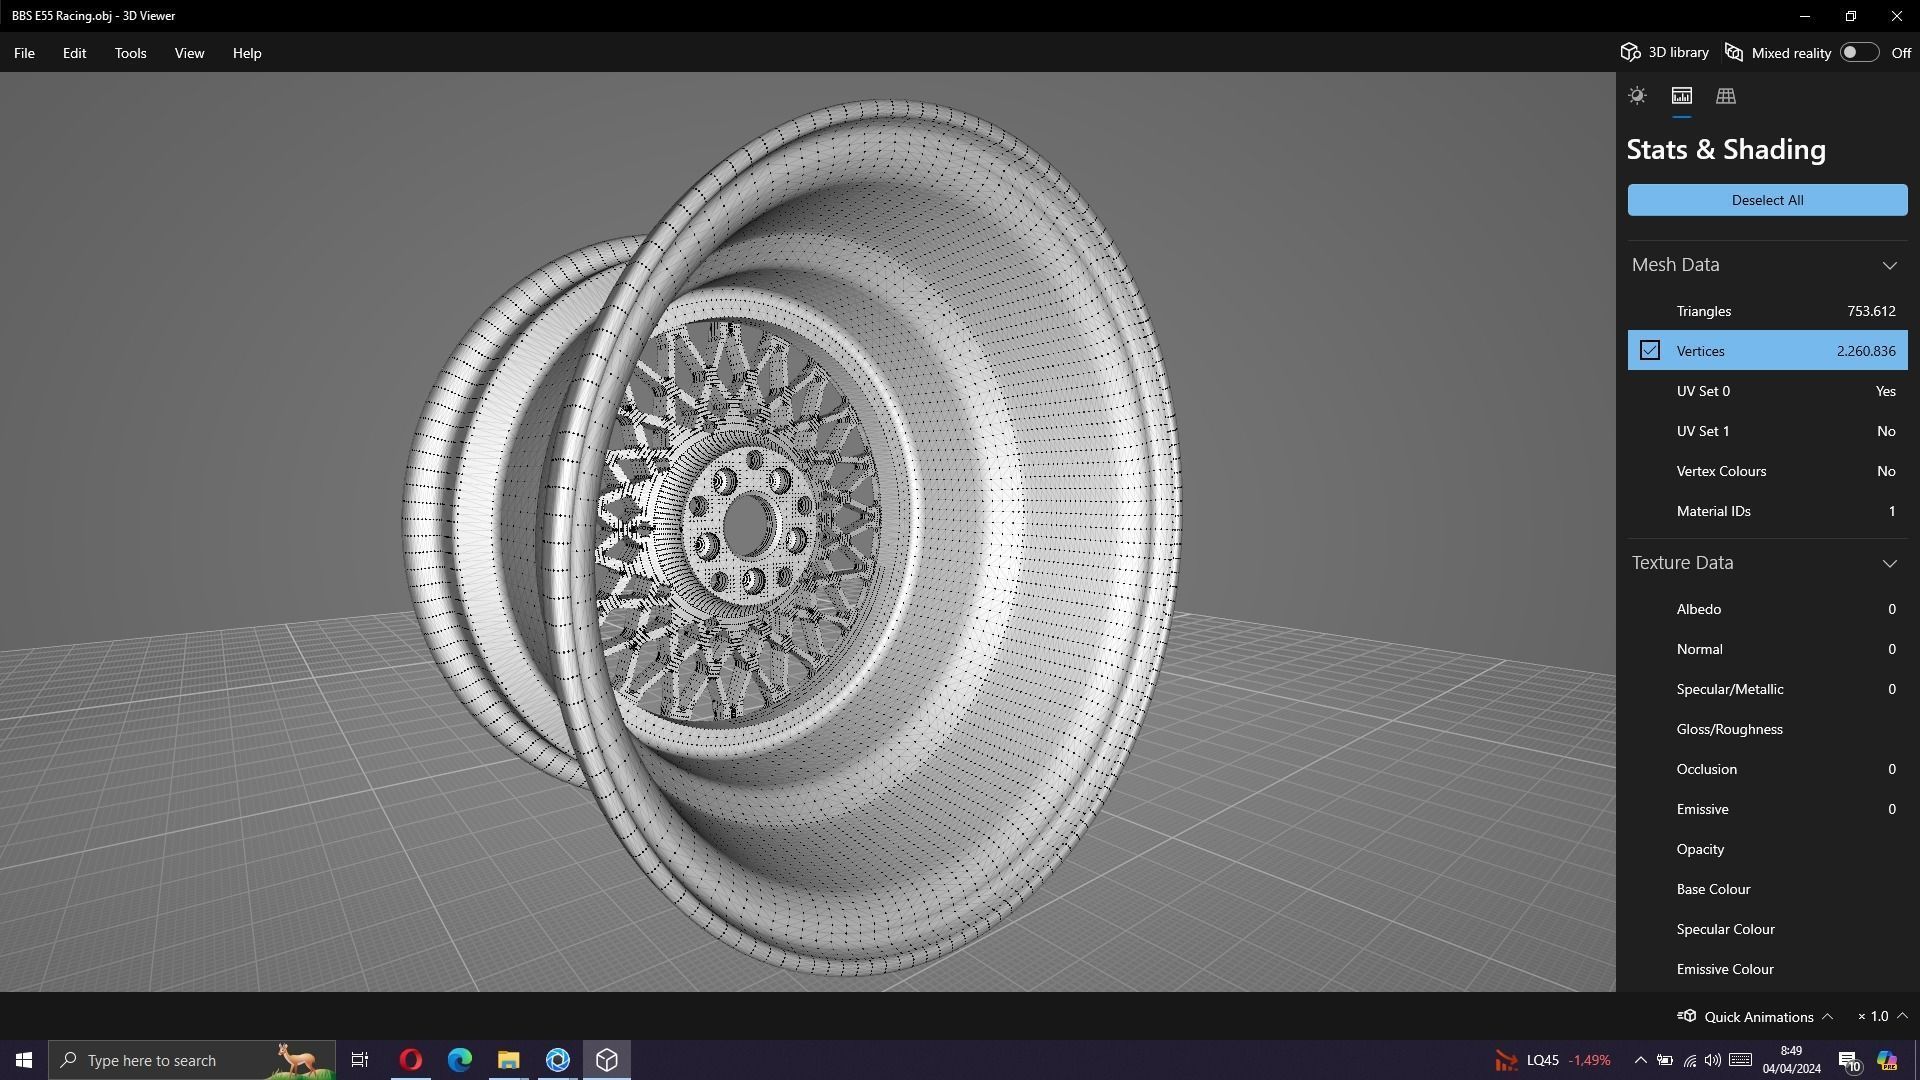Select the Emissive Colour row

pos(1767,969)
